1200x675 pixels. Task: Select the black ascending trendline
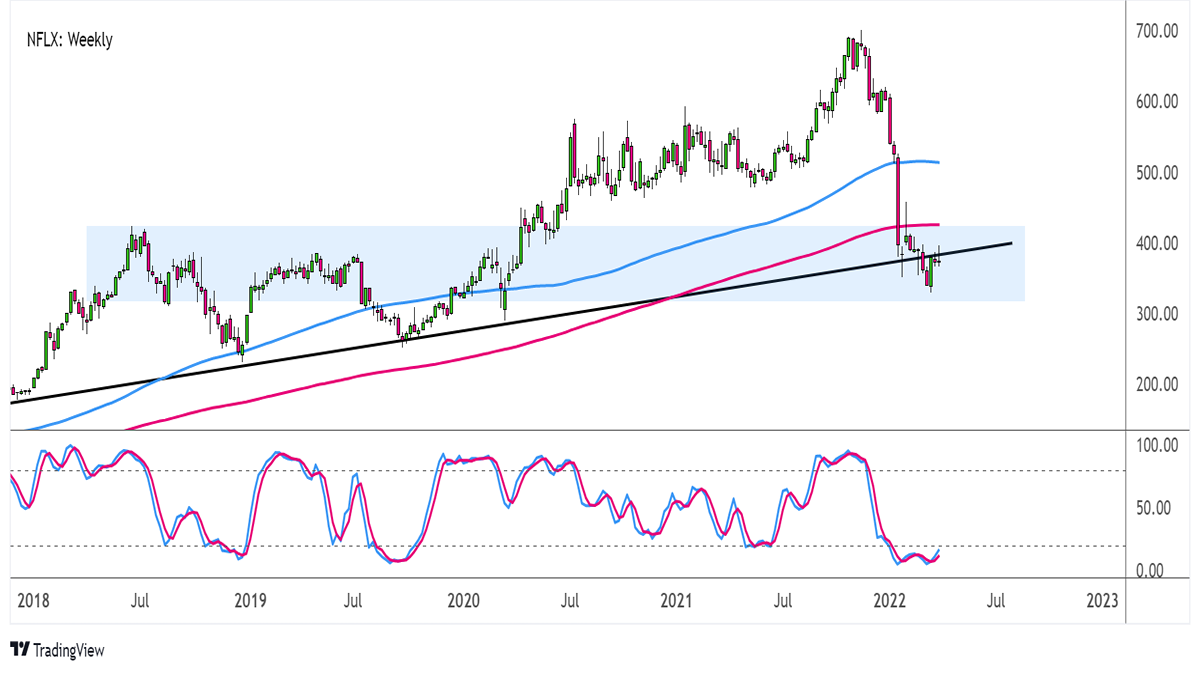tap(510, 323)
